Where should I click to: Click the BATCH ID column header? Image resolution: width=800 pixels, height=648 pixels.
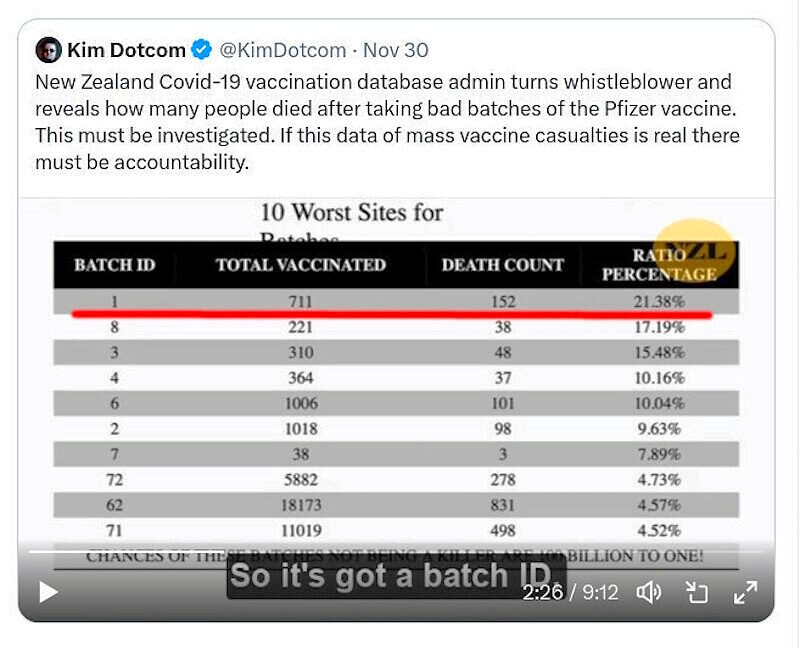click(x=115, y=265)
